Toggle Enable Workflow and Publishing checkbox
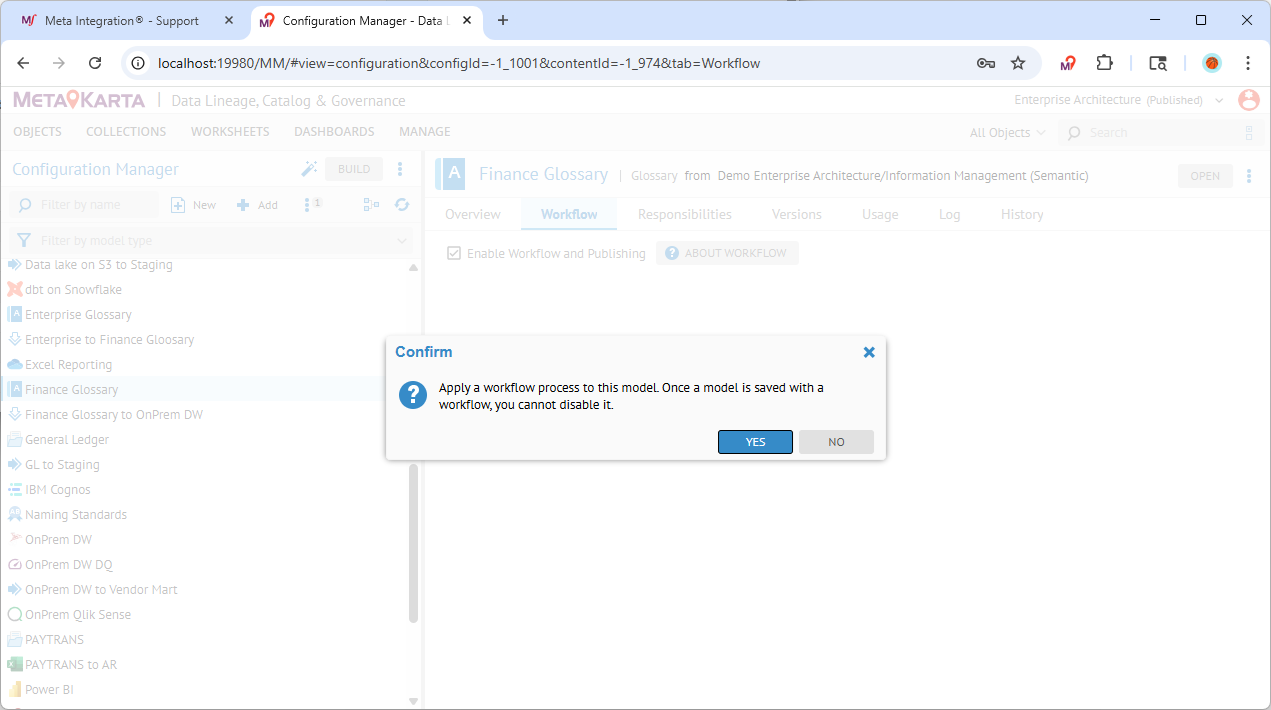Image resolution: width=1271 pixels, height=710 pixels. point(455,254)
